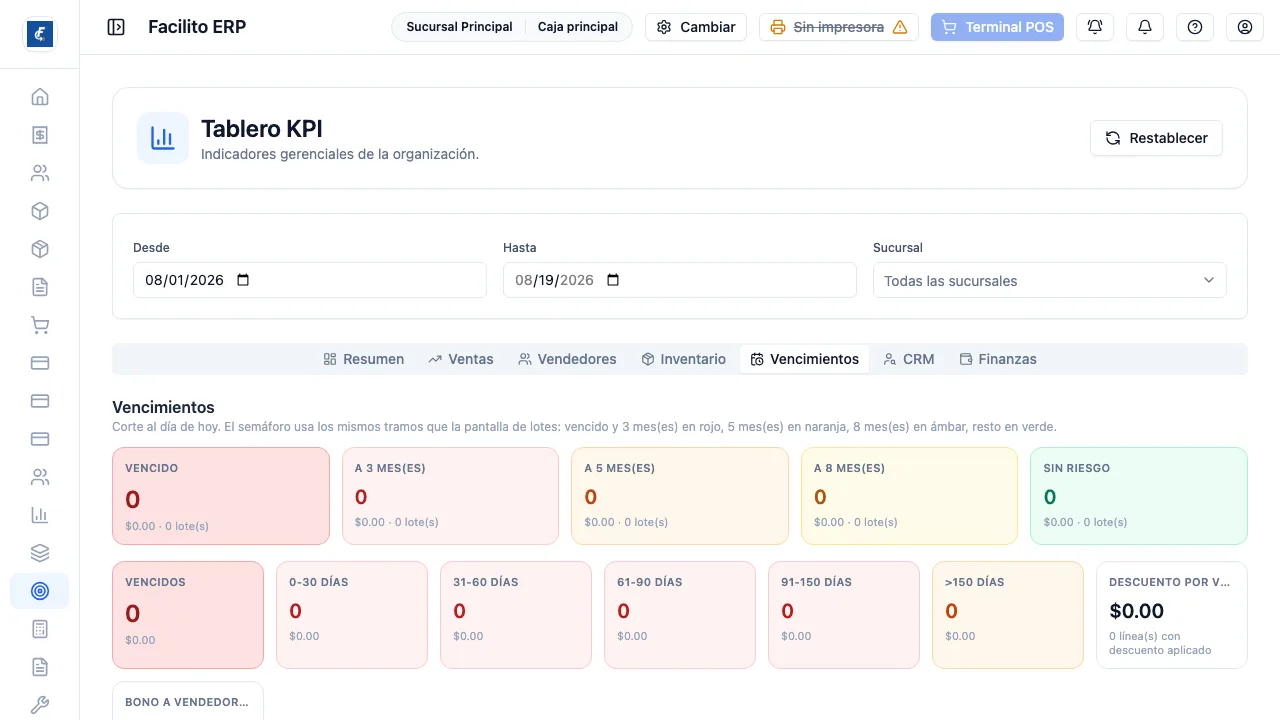1280x720 pixels.
Task: Click the red VENCIDO card
Action: pyautogui.click(x=221, y=496)
